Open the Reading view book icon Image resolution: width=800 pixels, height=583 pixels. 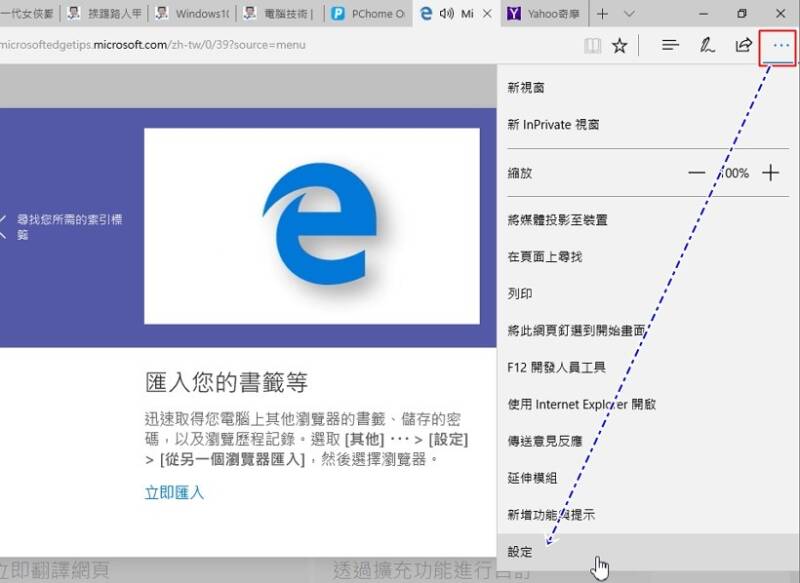(x=592, y=46)
